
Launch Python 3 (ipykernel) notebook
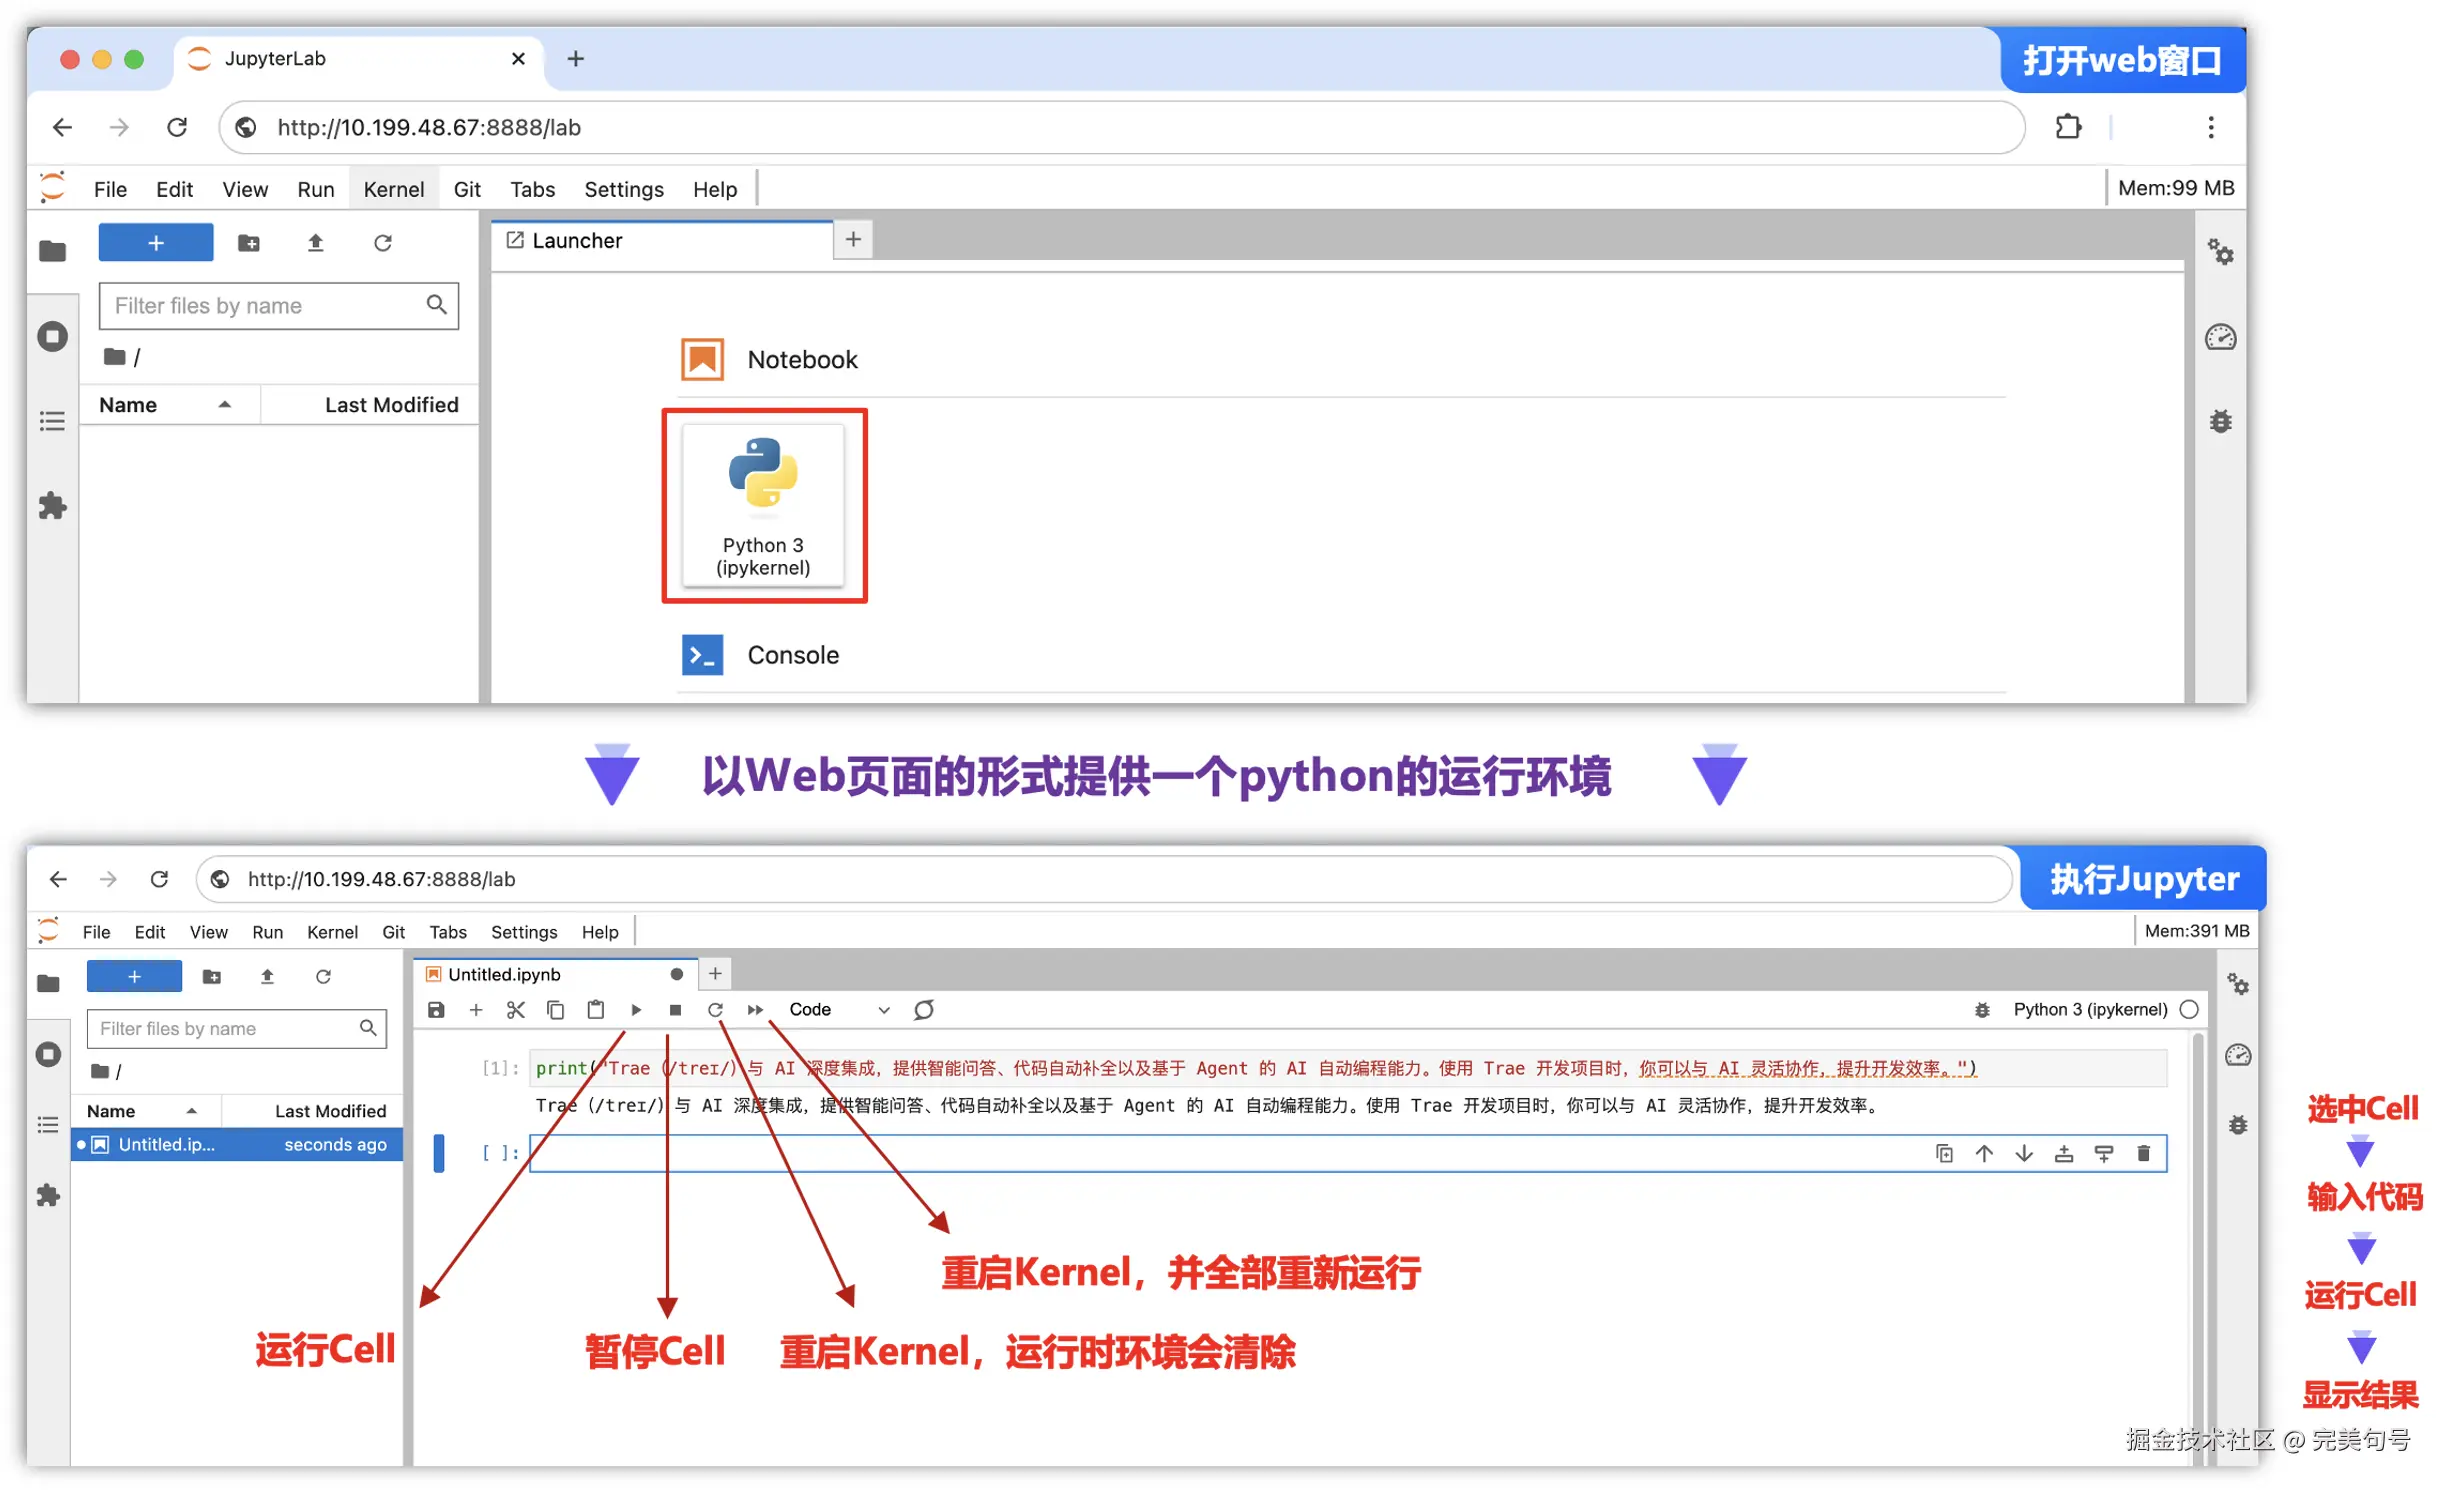[x=763, y=505]
